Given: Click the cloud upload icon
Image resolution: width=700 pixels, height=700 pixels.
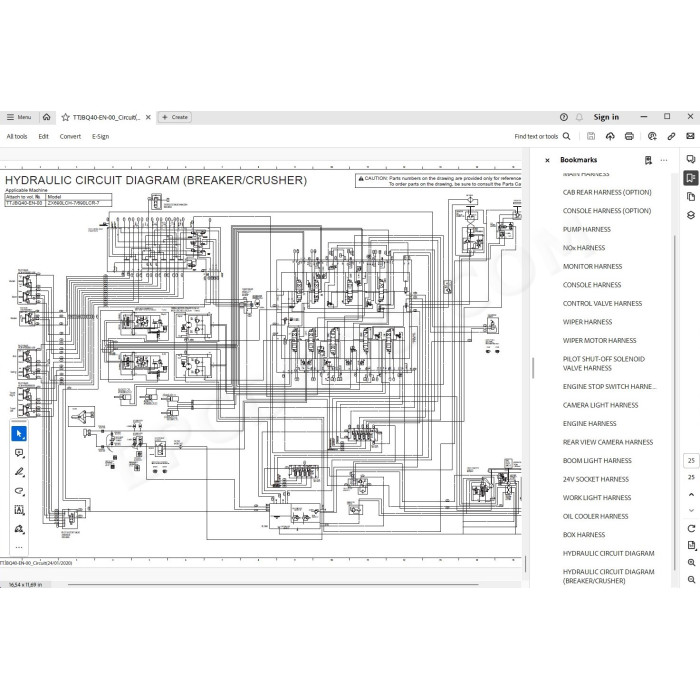Looking at the screenshot, I should 610,136.
